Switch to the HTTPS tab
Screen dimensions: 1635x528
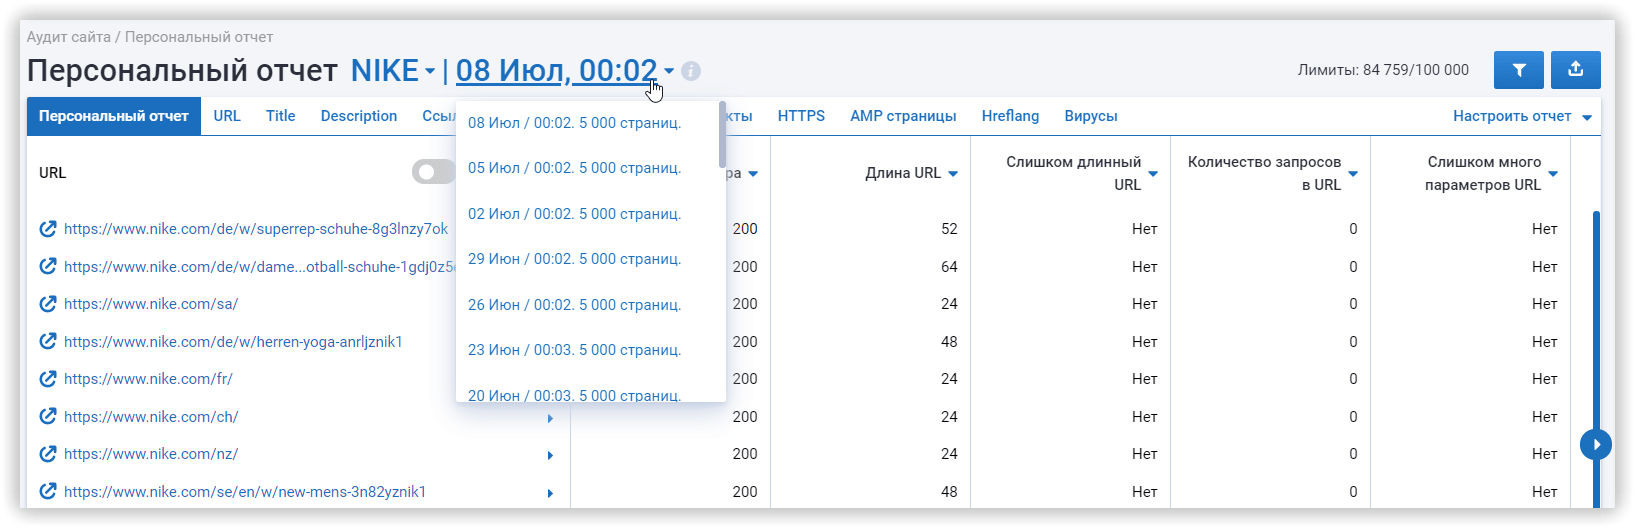(x=801, y=116)
